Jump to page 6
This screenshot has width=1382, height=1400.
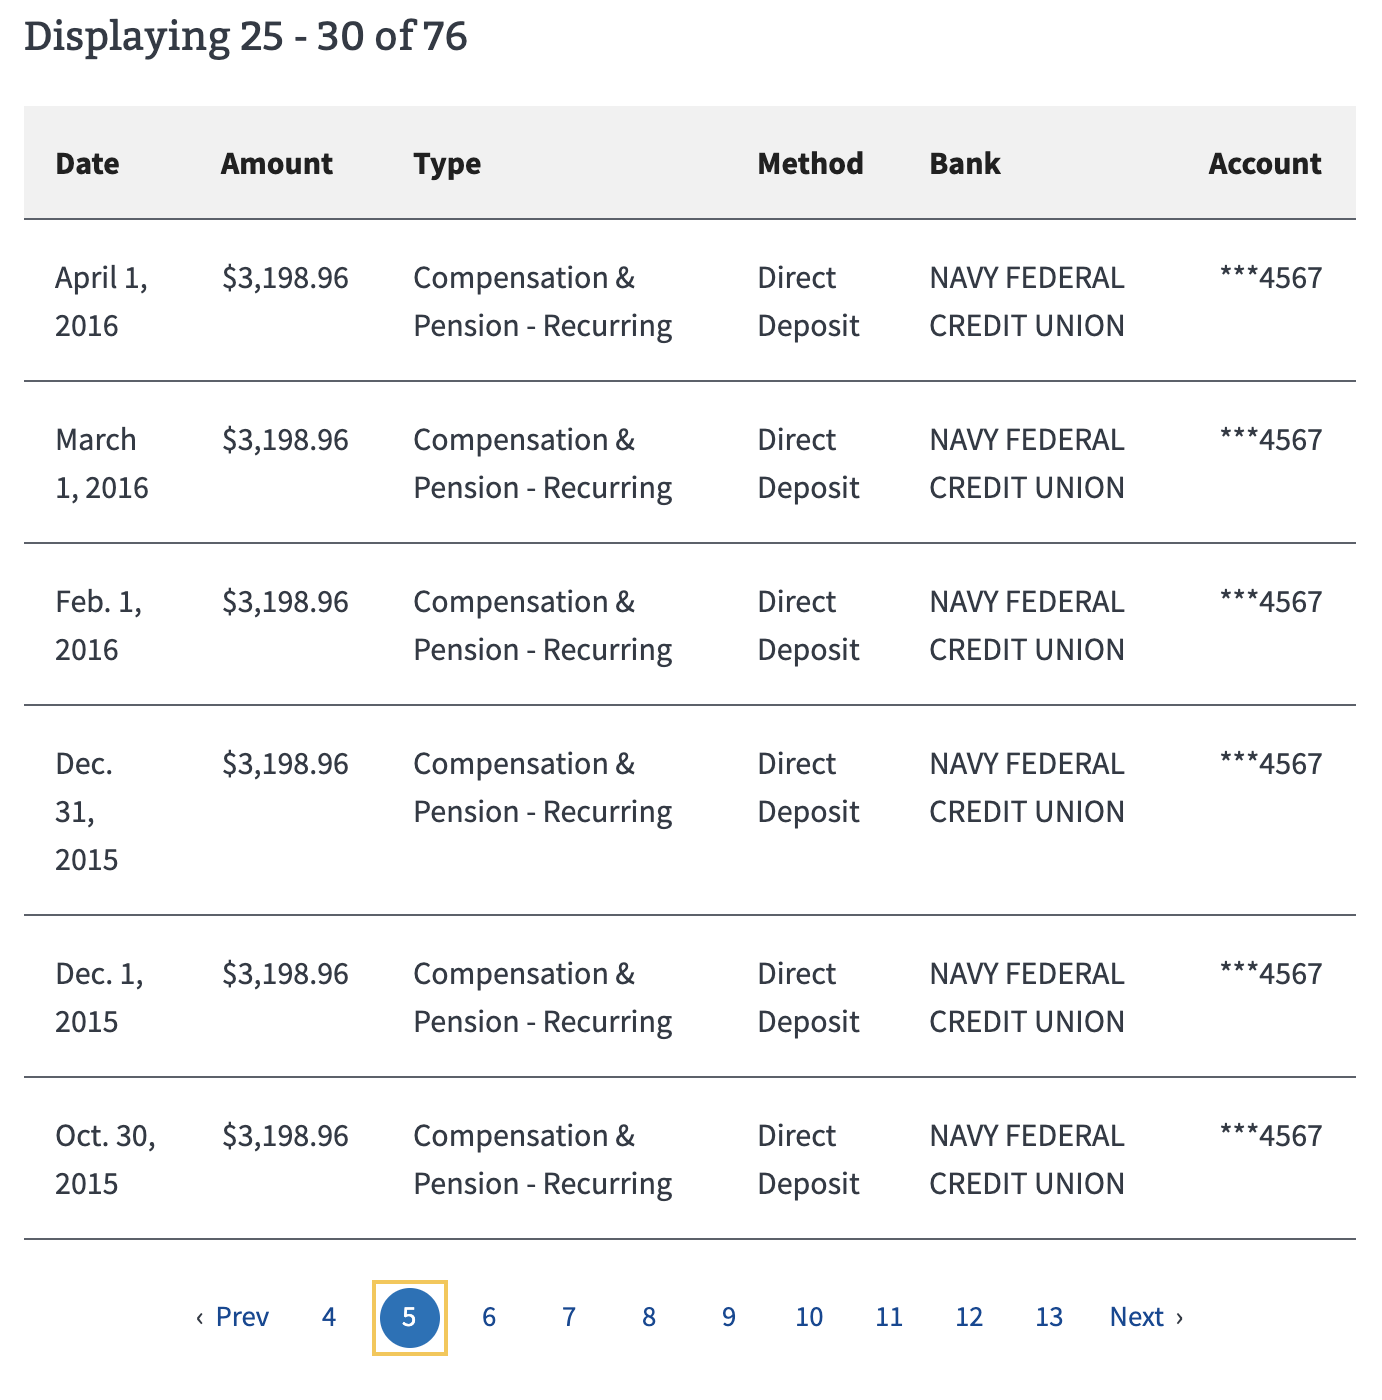tap(489, 1317)
